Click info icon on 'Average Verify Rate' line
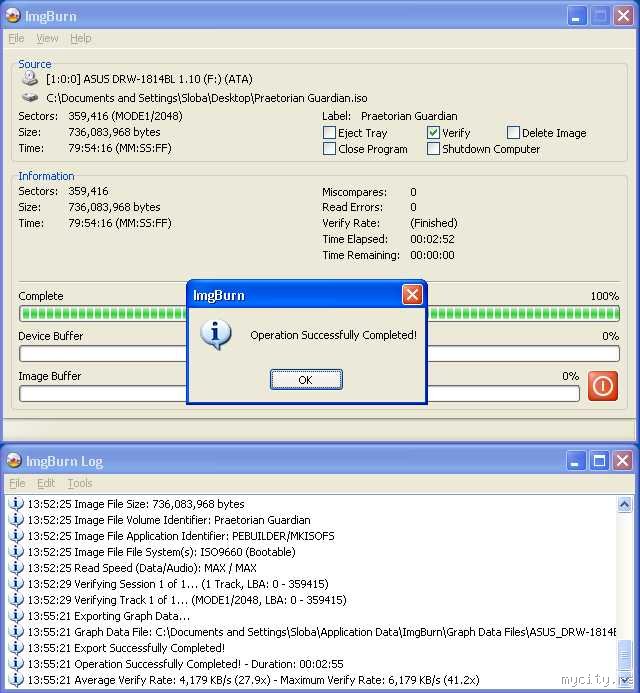640x693 pixels. coord(15,679)
